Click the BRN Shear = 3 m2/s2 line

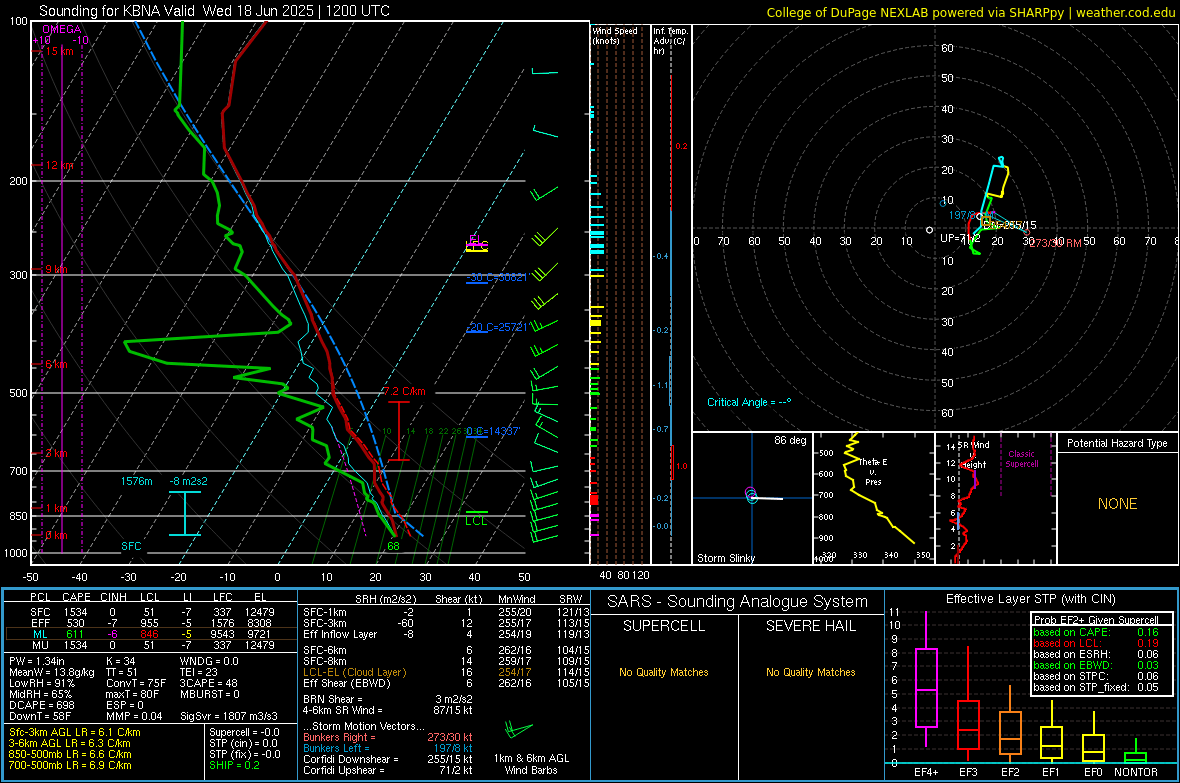(388, 699)
